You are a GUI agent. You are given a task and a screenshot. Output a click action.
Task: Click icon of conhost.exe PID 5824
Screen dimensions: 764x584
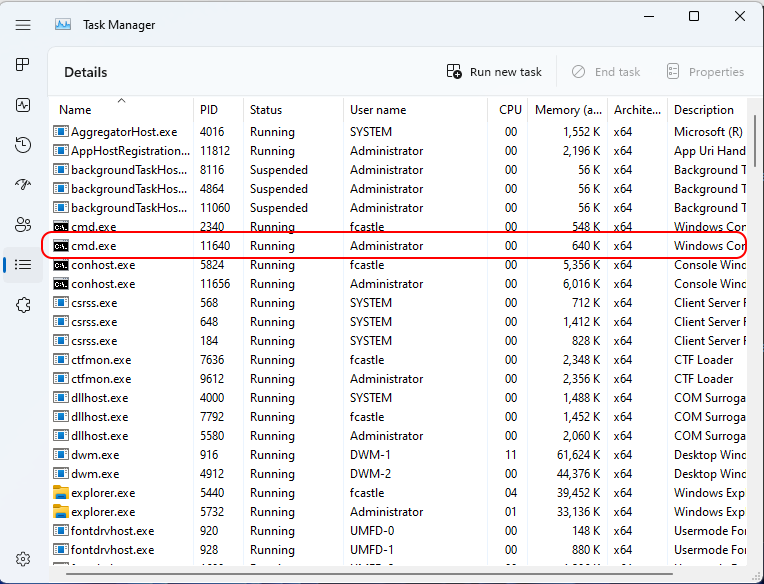coord(60,265)
